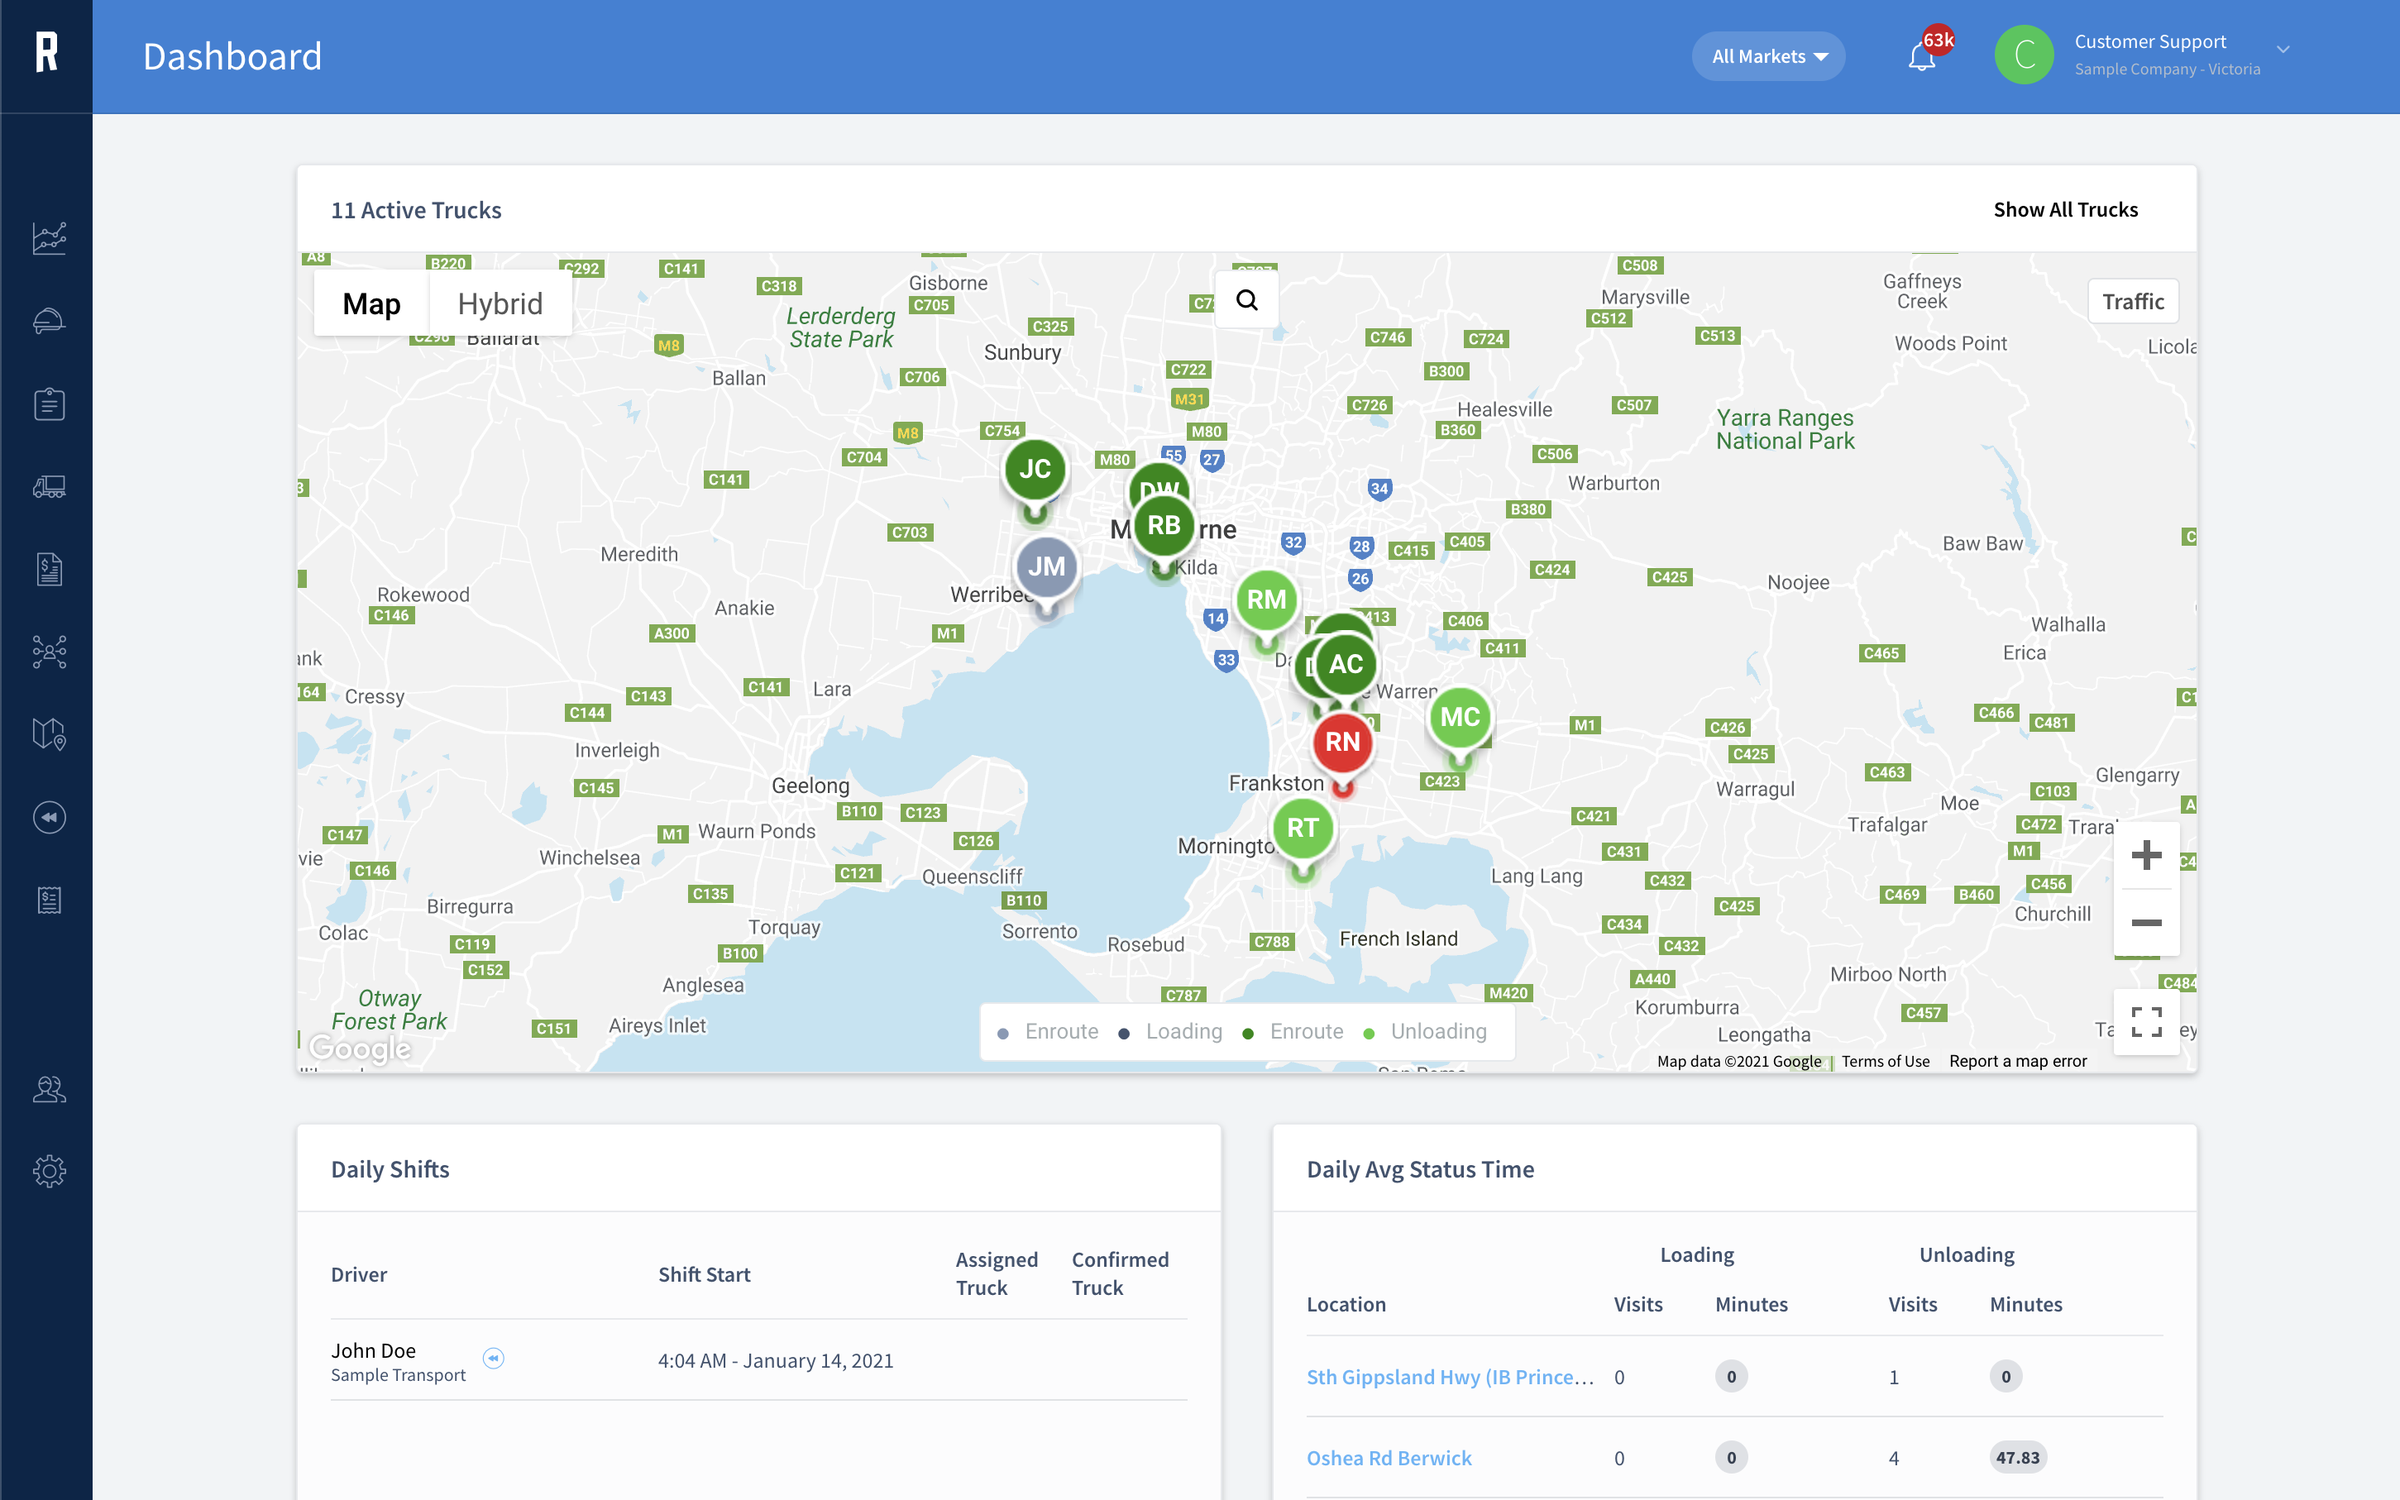Select the MC truck marker
The height and width of the screenshot is (1500, 2400).
click(x=1460, y=717)
